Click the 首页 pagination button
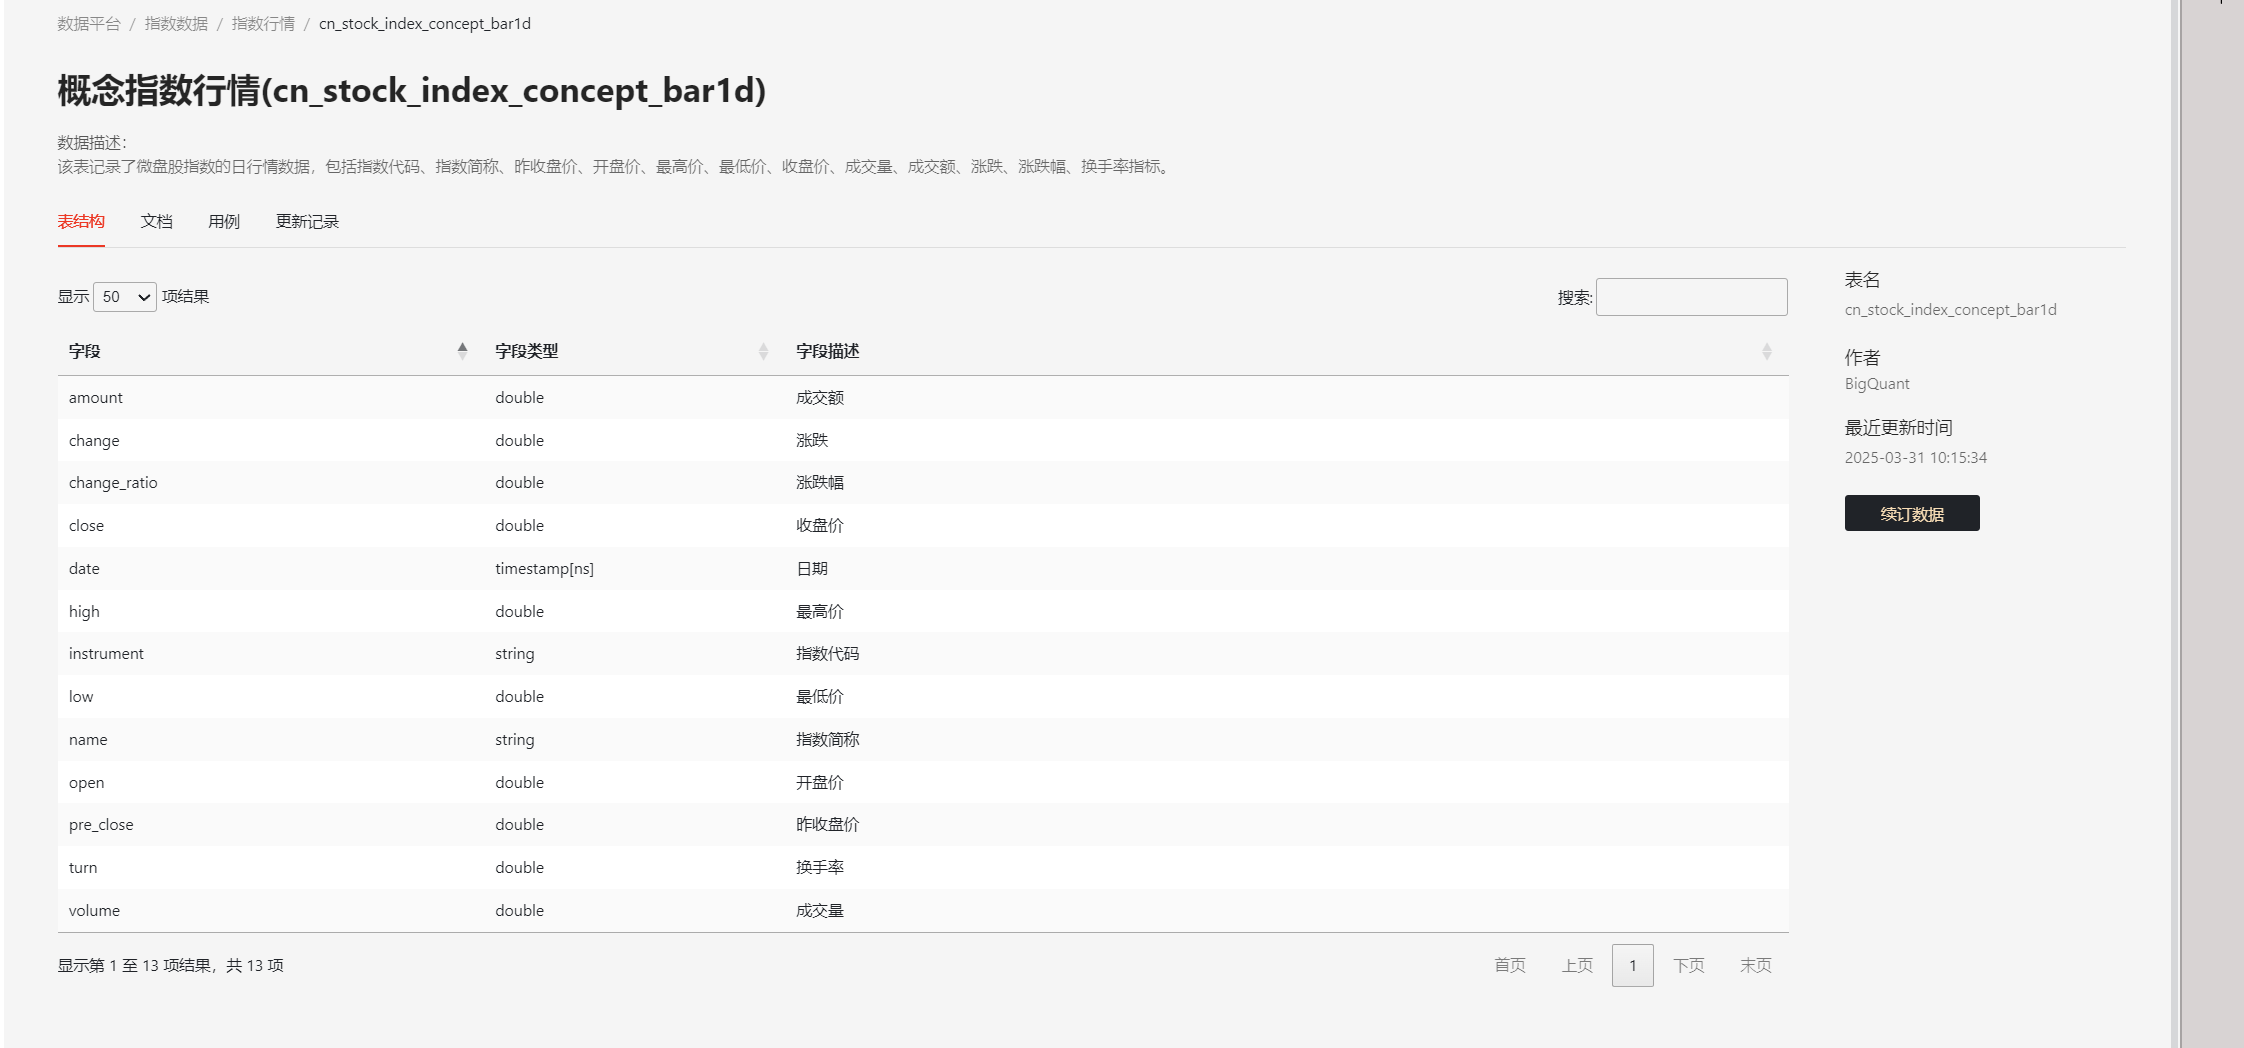Screen dimensions: 2244x1048 point(1509,965)
